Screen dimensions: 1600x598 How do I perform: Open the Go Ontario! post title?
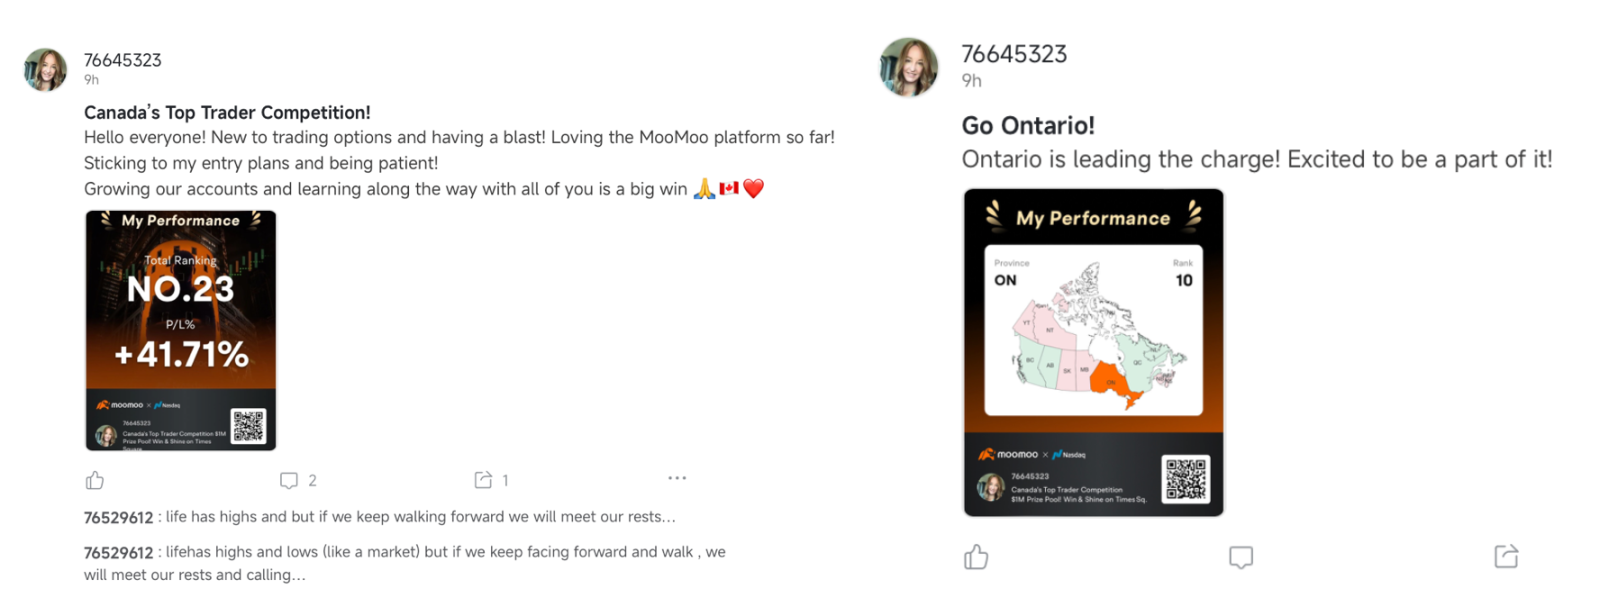point(1028,126)
